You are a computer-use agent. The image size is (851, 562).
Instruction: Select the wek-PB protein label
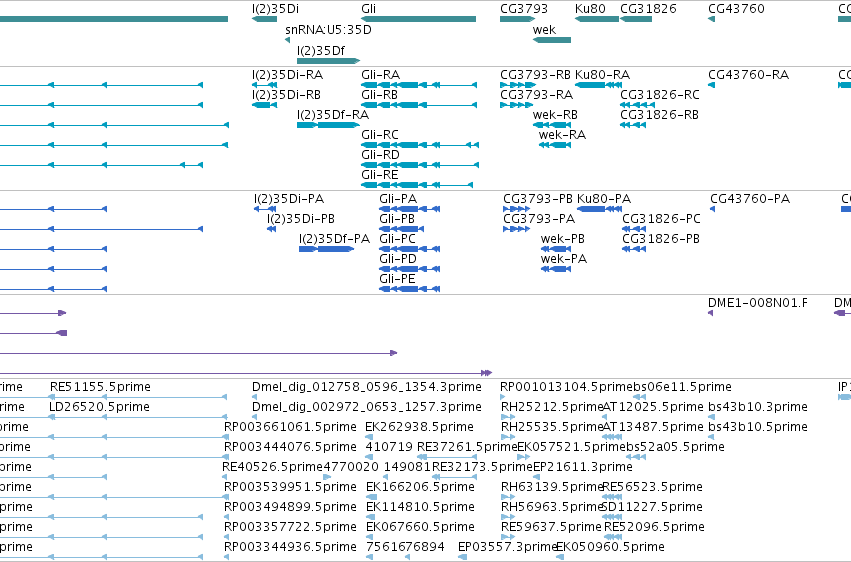tap(563, 239)
